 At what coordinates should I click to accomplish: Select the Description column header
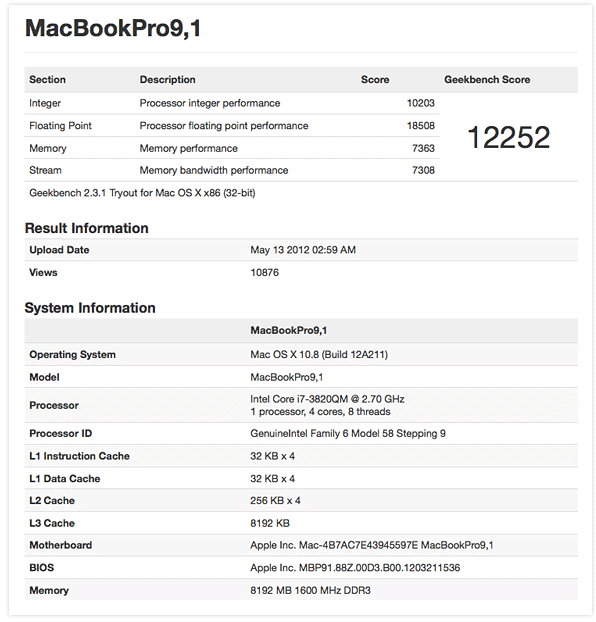coord(167,80)
